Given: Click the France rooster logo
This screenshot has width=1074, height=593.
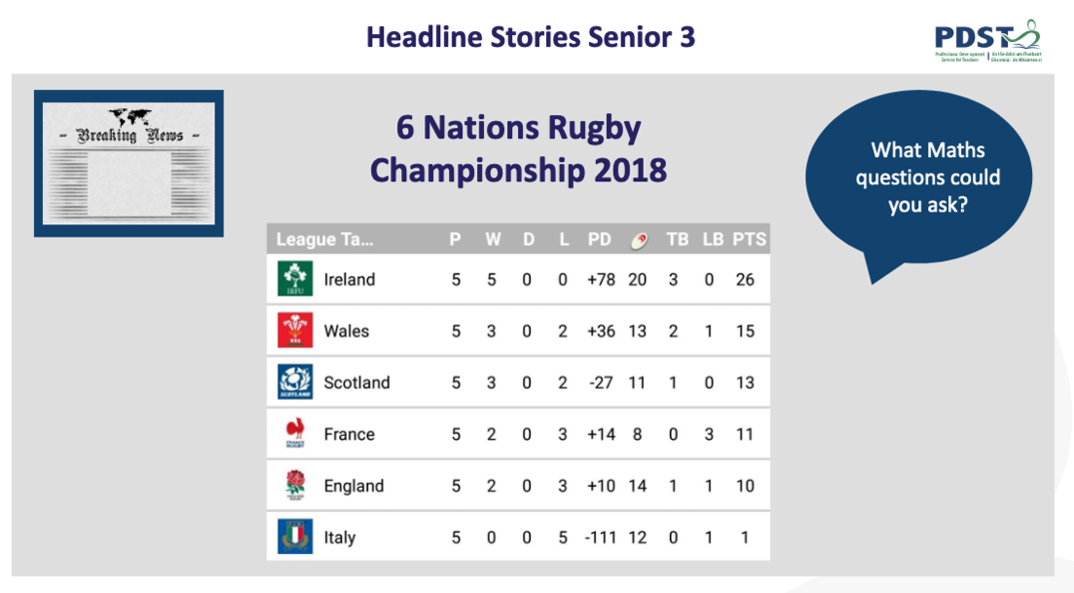Looking at the screenshot, I should coord(295,433).
